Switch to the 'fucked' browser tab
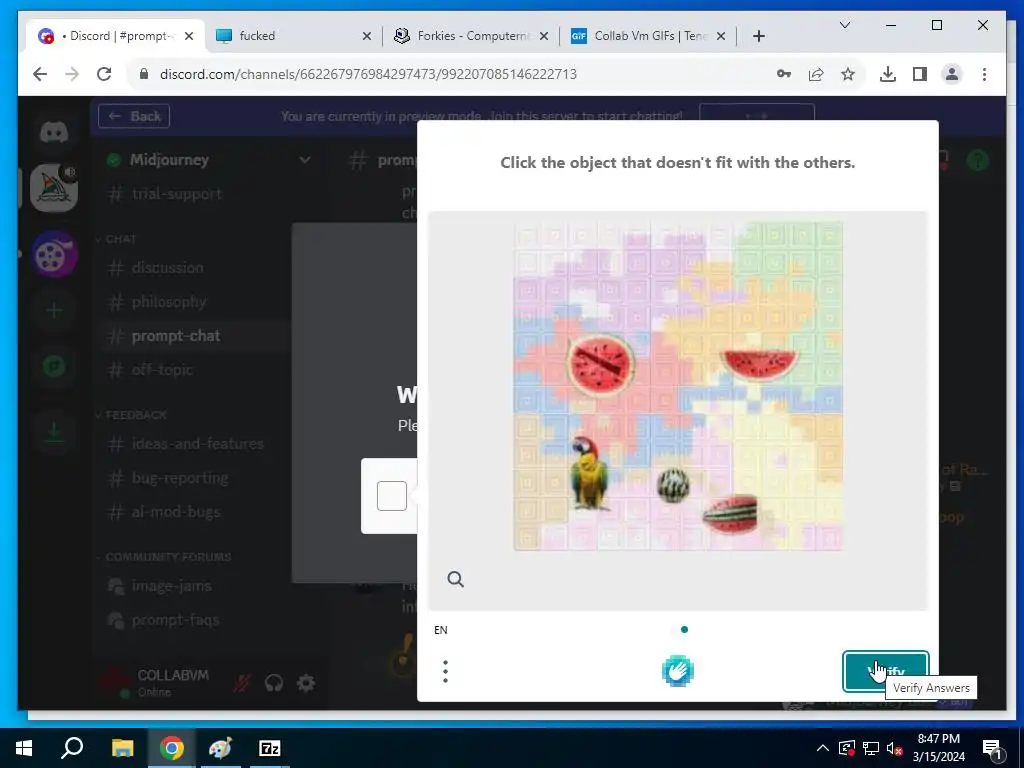The width and height of the screenshot is (1024, 768). pyautogui.click(x=294, y=36)
